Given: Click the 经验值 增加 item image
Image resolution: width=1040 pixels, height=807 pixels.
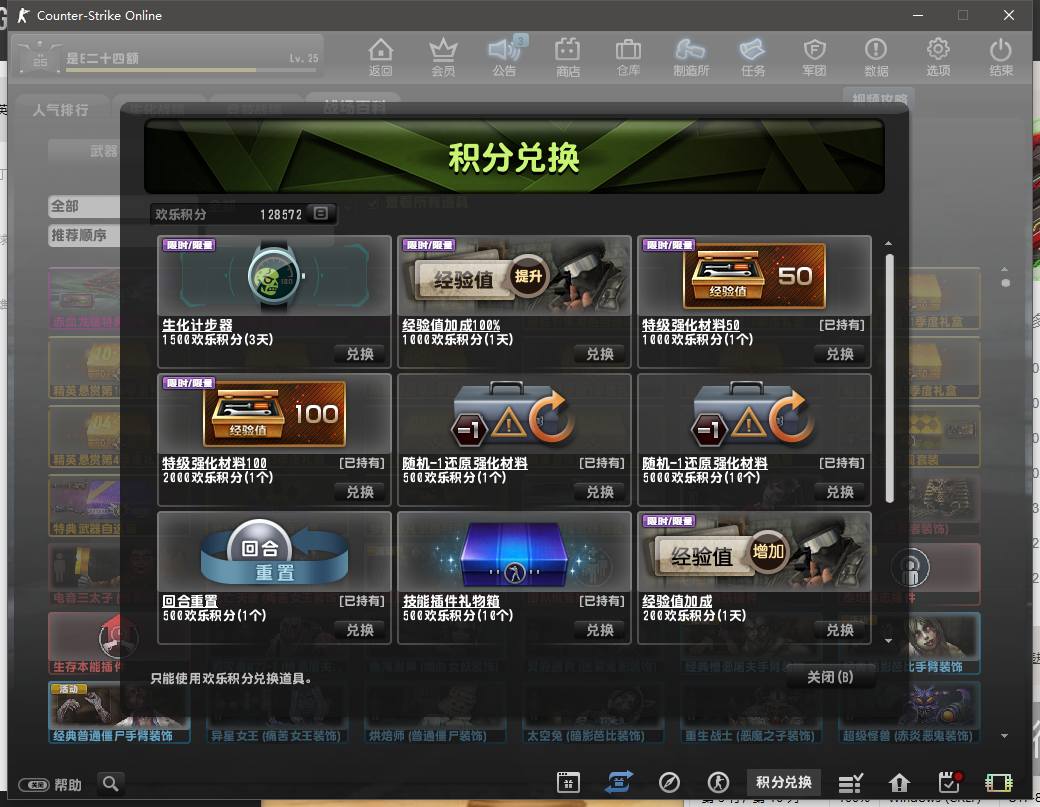Looking at the screenshot, I should click(x=755, y=552).
